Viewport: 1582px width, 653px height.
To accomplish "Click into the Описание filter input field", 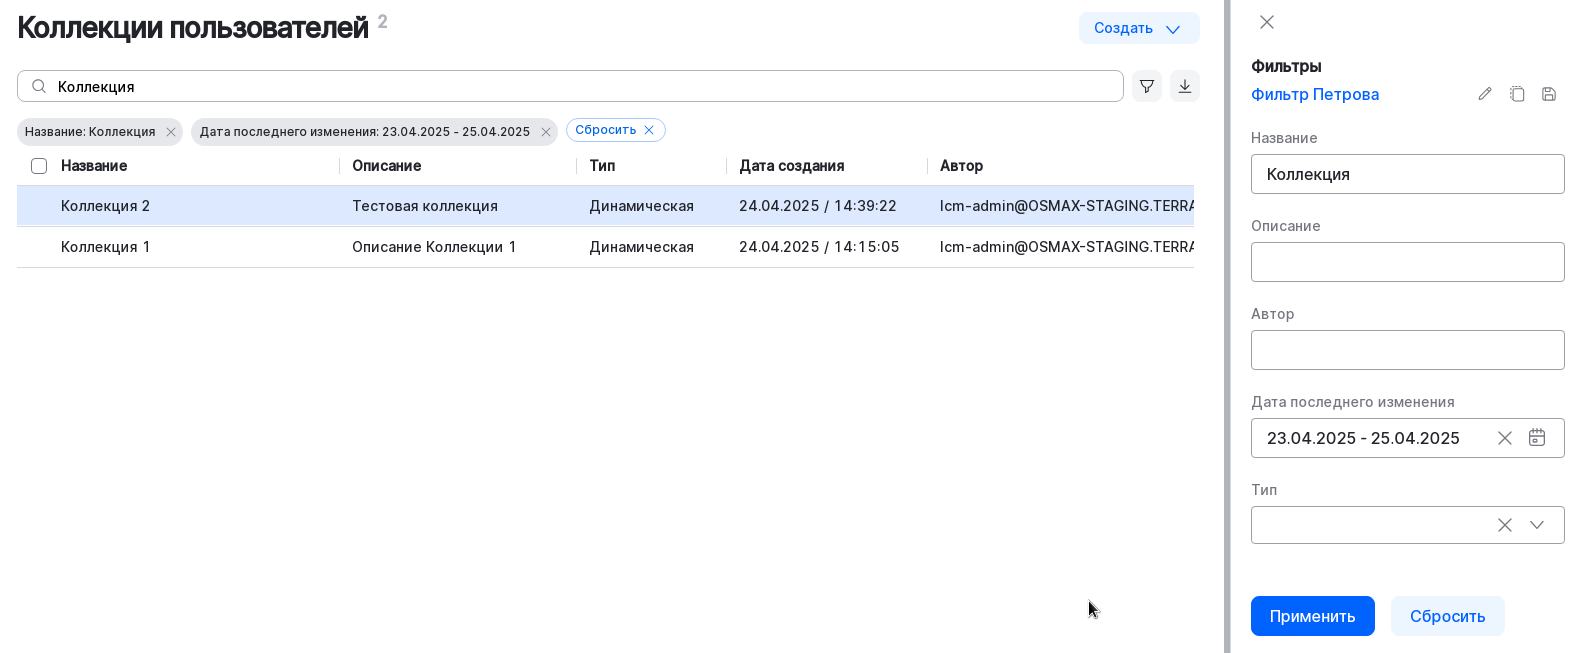I will [x=1407, y=262].
